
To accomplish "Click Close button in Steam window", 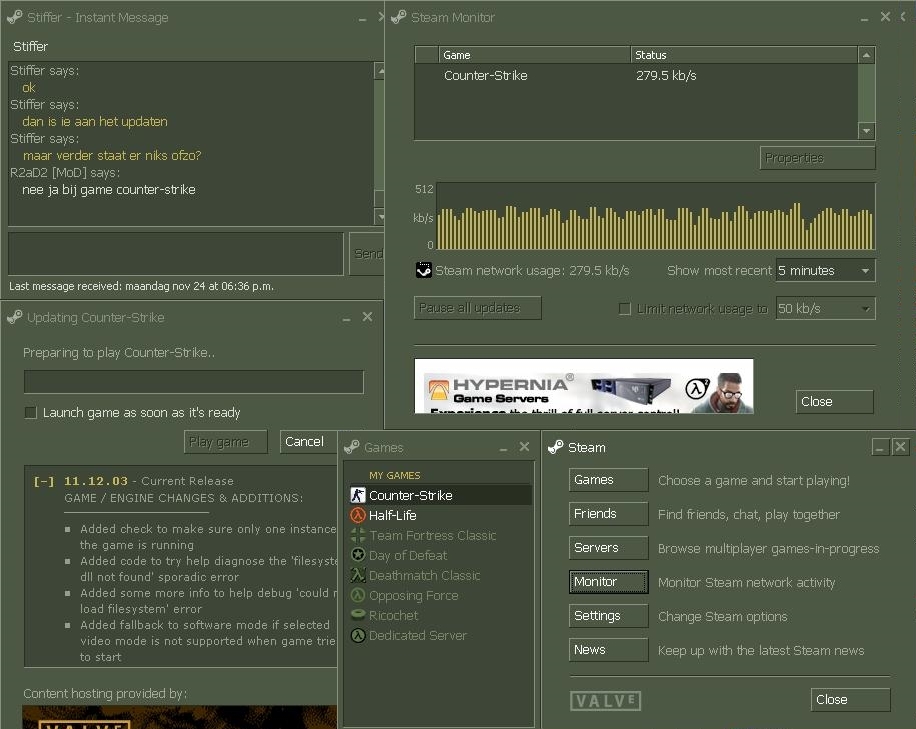I will pyautogui.click(x=850, y=700).
